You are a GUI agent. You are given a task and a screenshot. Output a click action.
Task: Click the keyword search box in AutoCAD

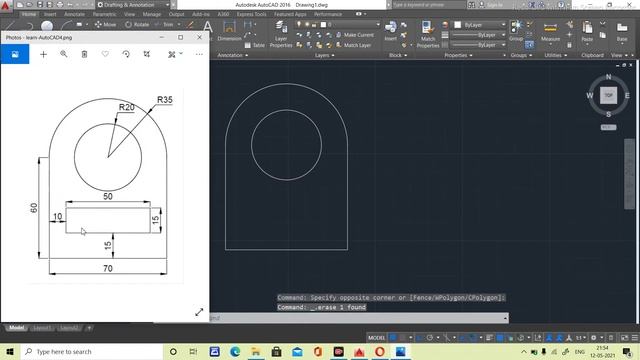pos(429,5)
